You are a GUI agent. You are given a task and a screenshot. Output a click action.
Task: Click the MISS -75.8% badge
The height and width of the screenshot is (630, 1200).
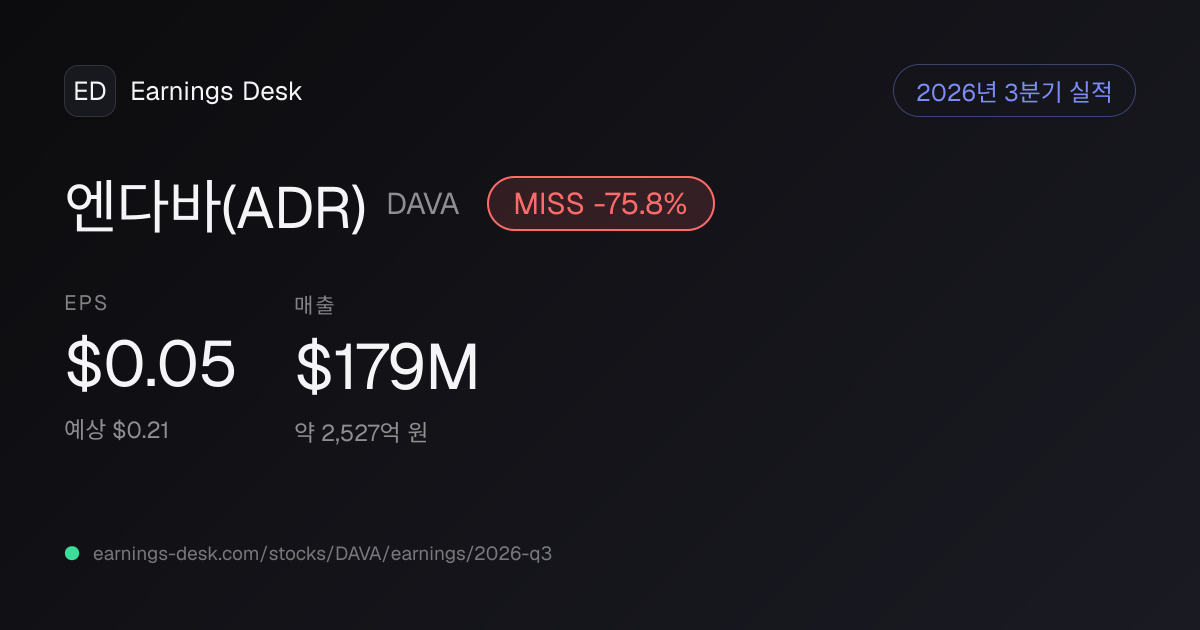click(601, 204)
